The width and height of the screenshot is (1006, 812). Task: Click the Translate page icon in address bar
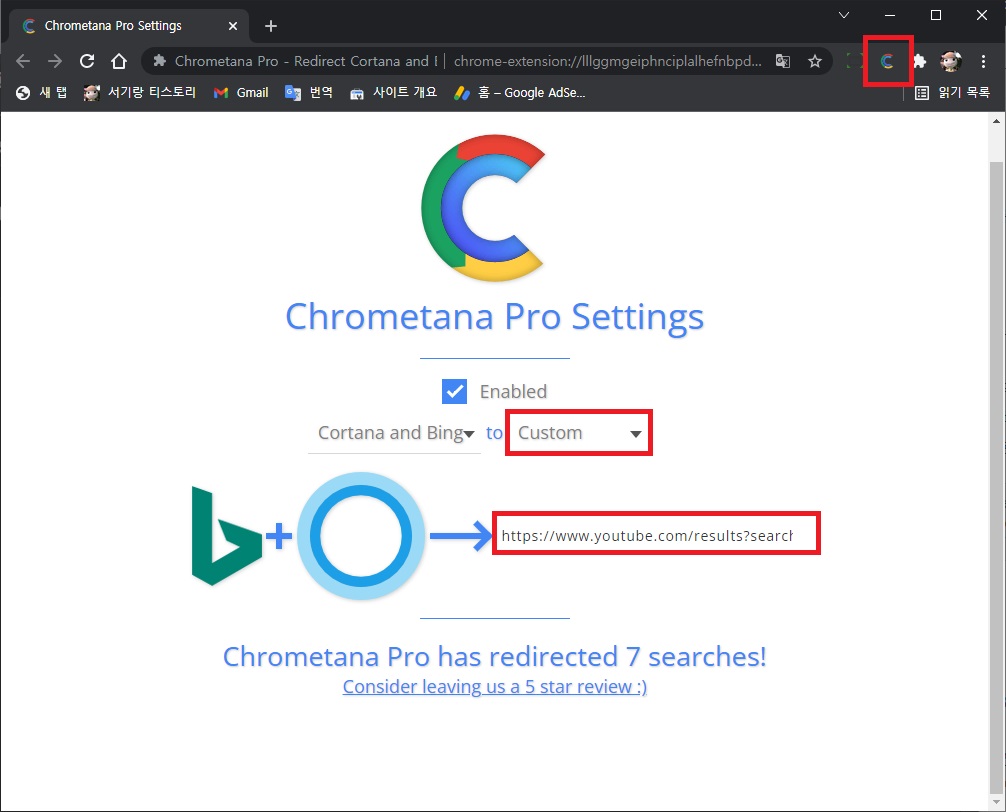[x=783, y=61]
